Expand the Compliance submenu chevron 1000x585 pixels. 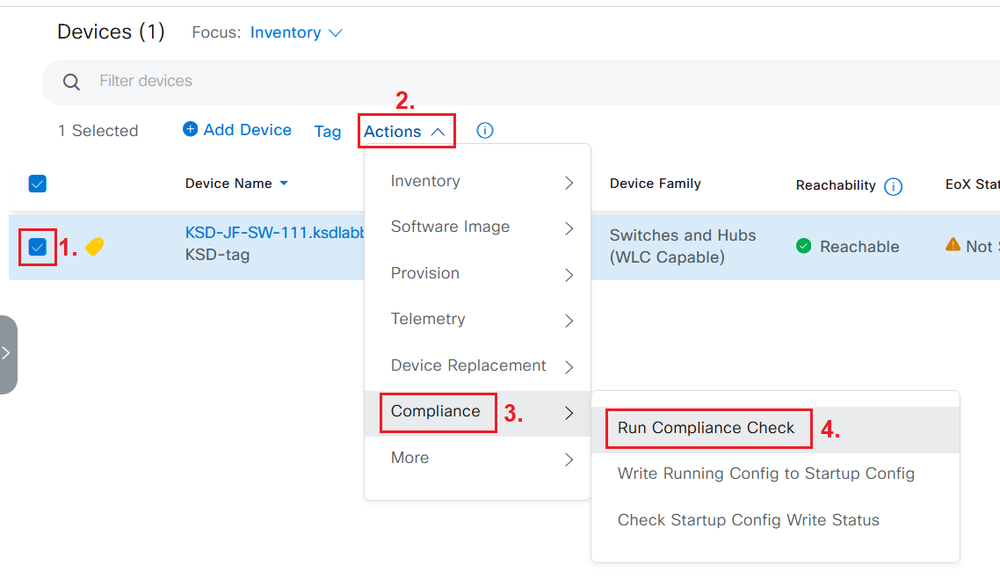[570, 412]
